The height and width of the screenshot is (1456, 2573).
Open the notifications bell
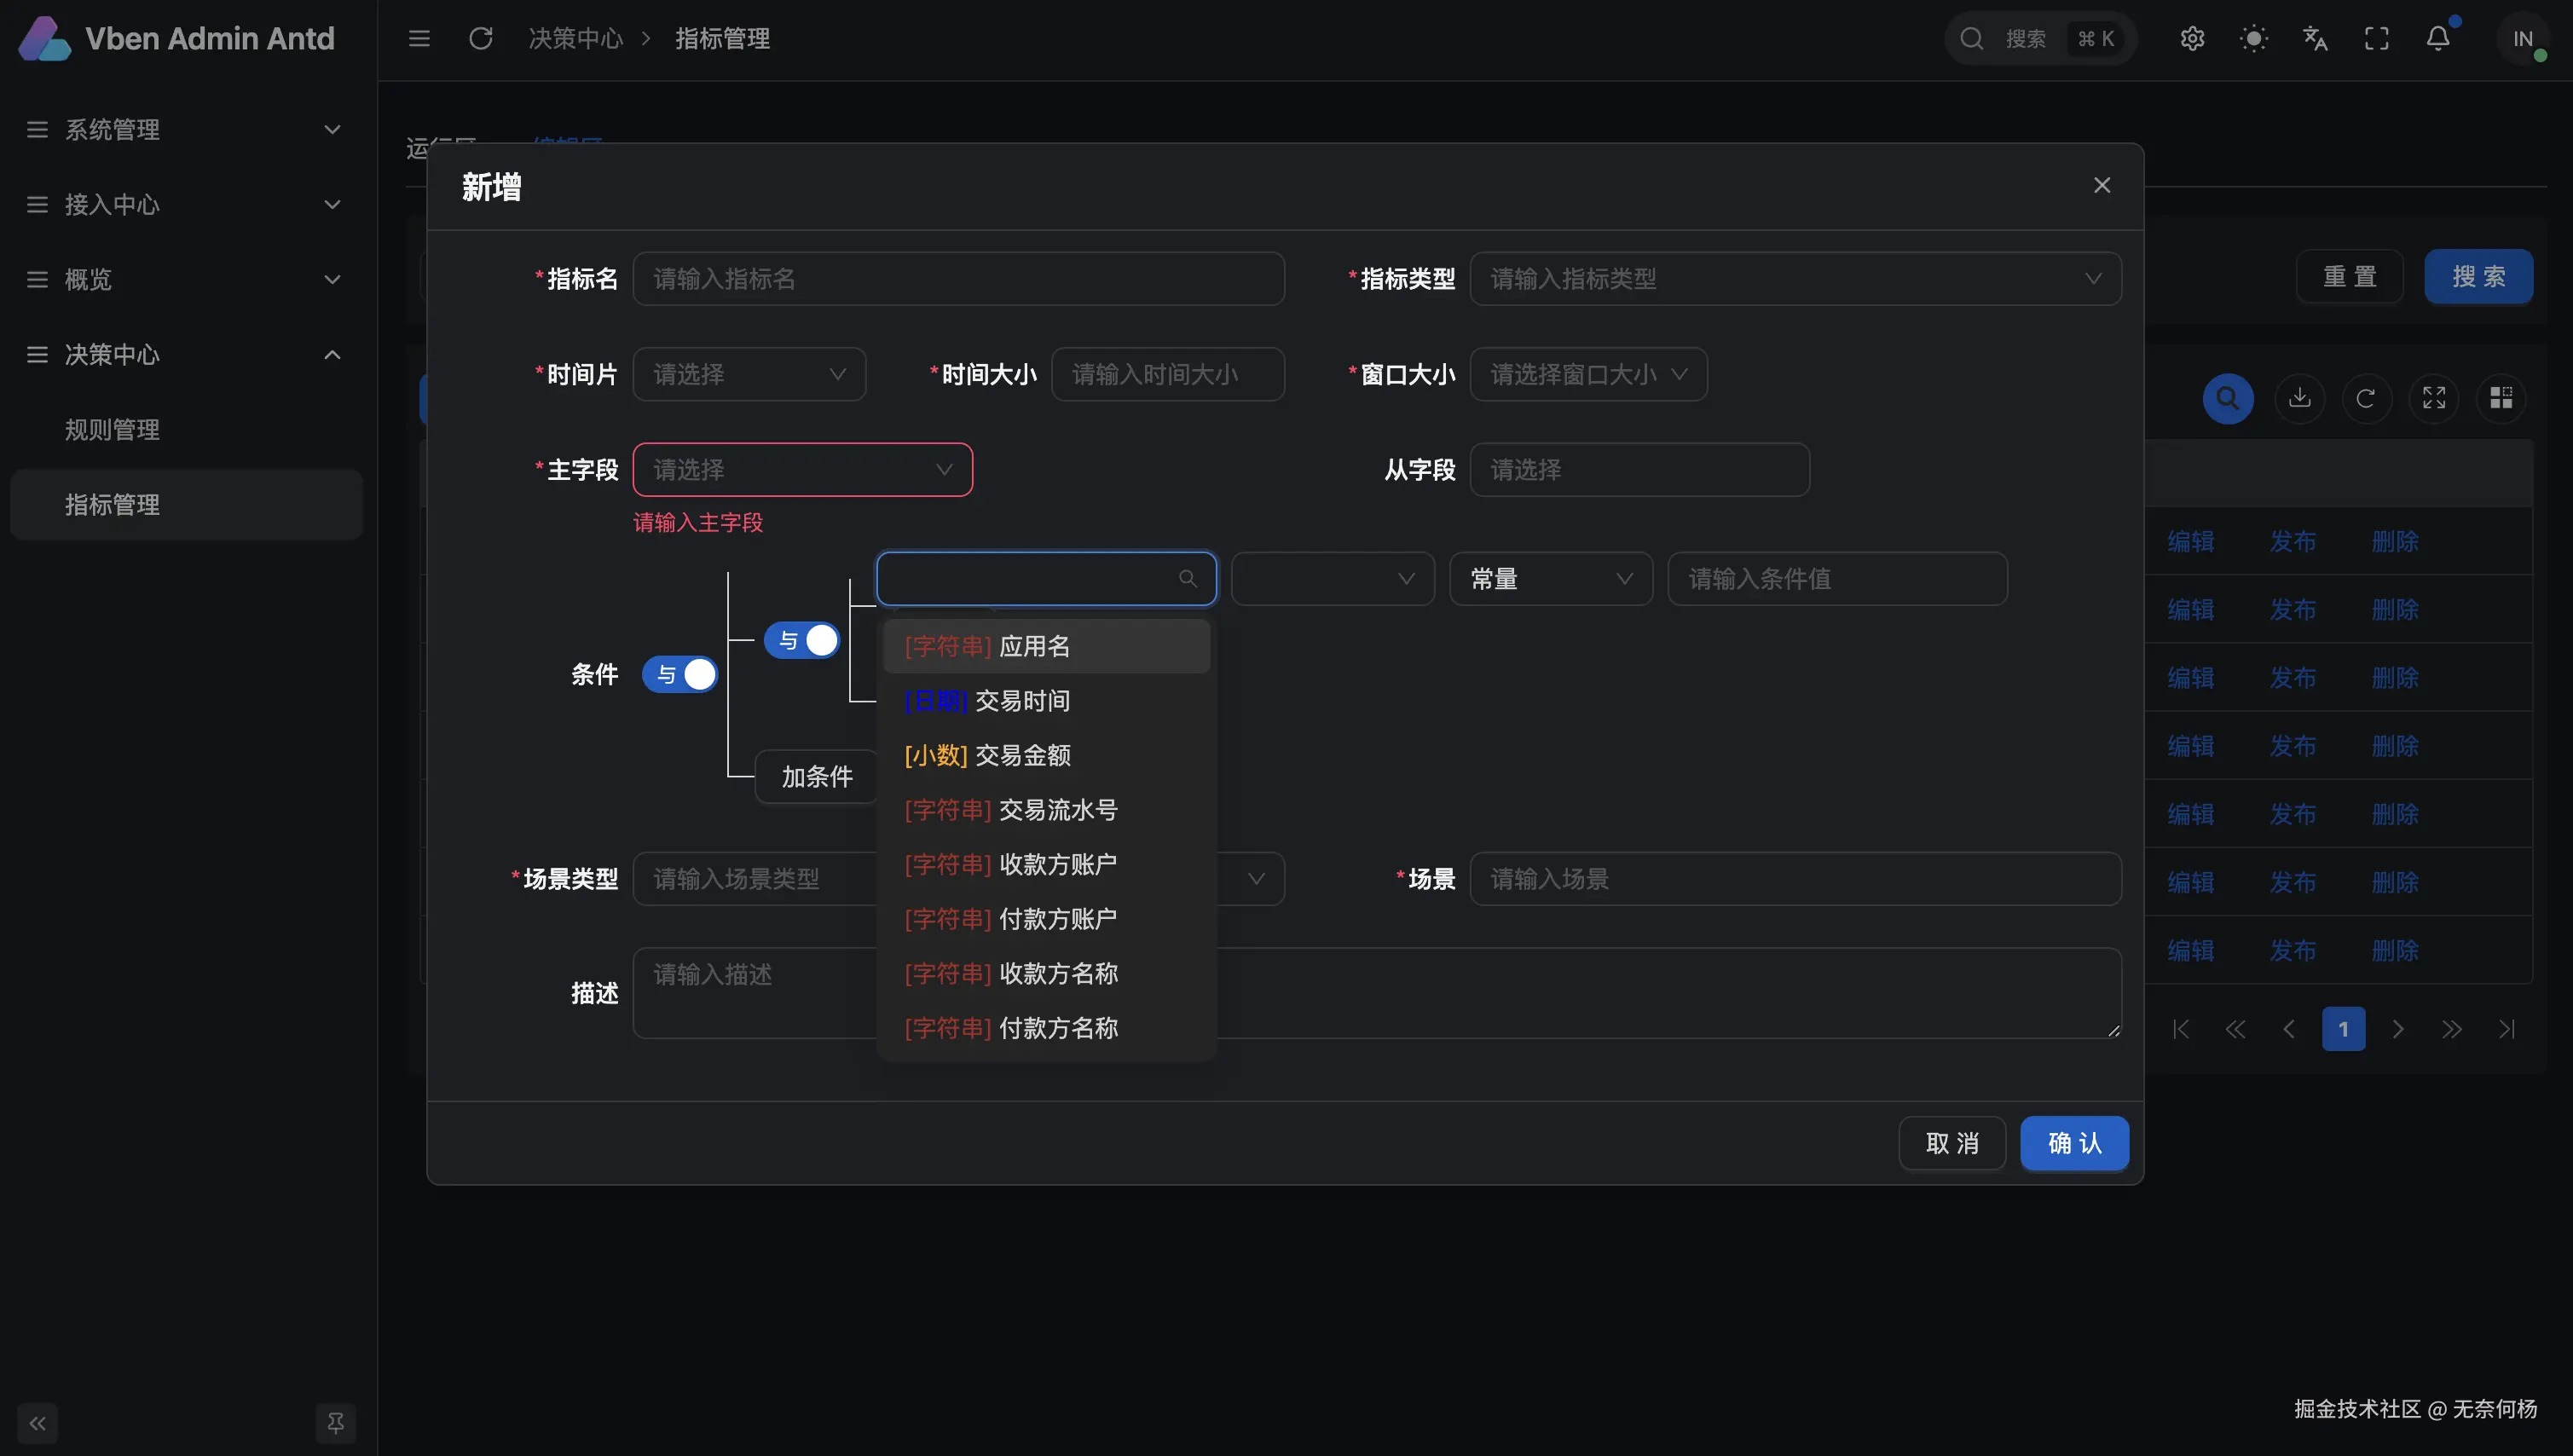2438,39
